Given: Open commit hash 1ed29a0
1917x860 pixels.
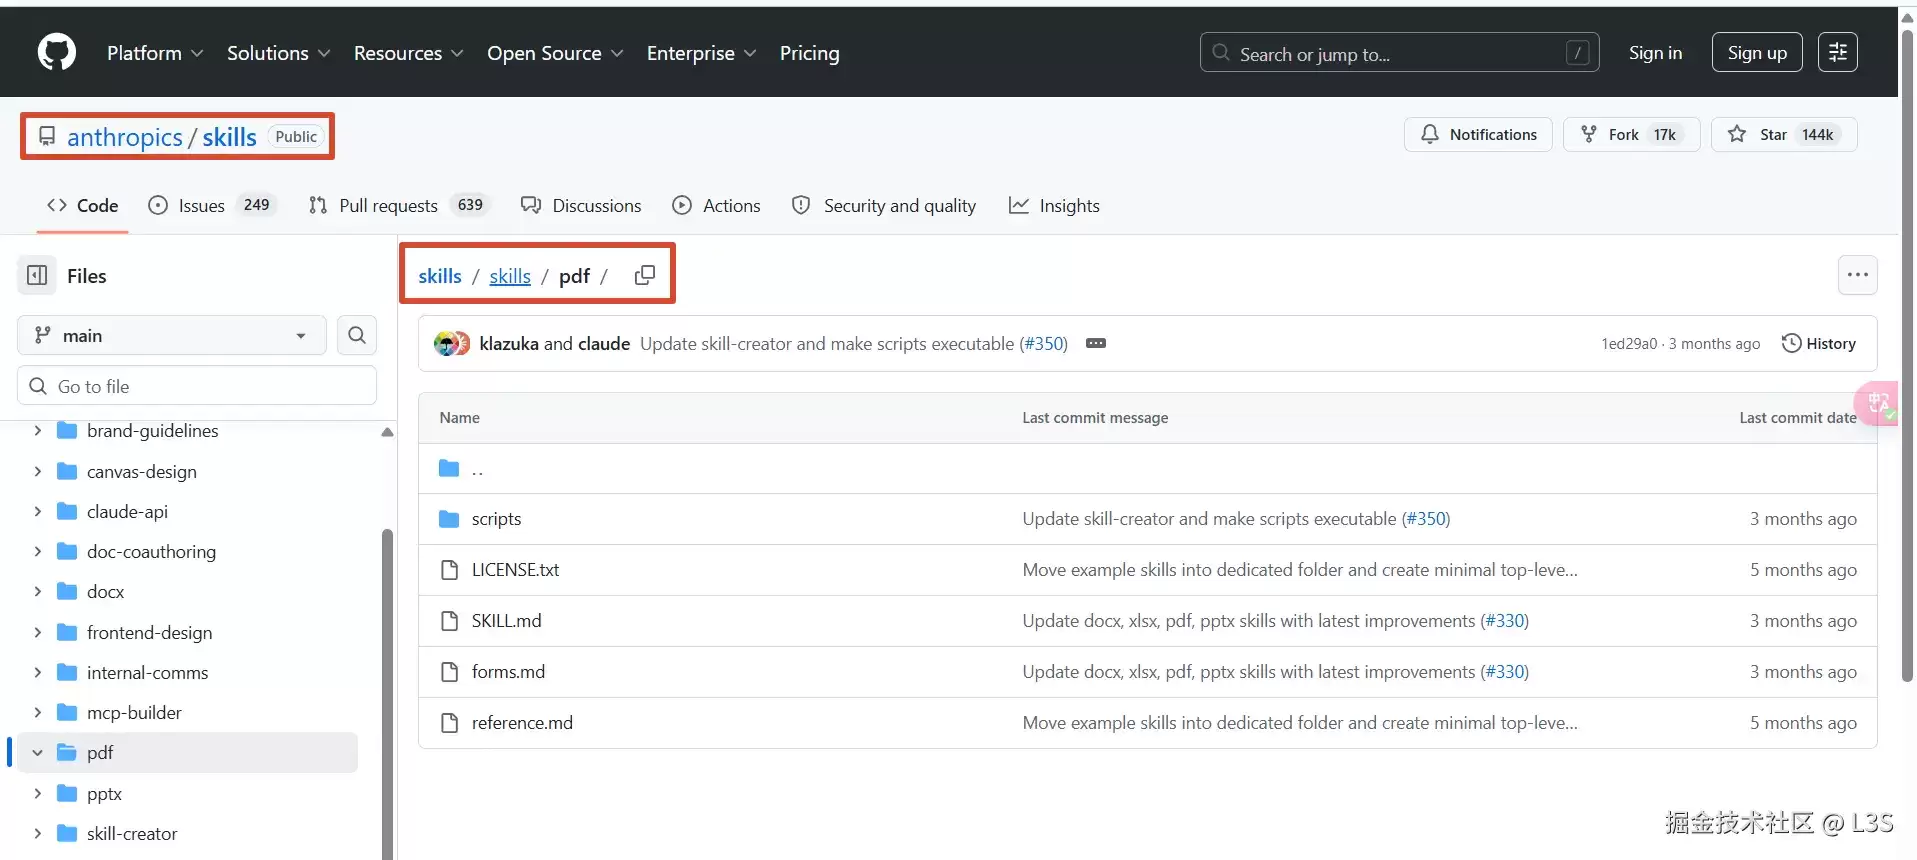Looking at the screenshot, I should (x=1629, y=344).
